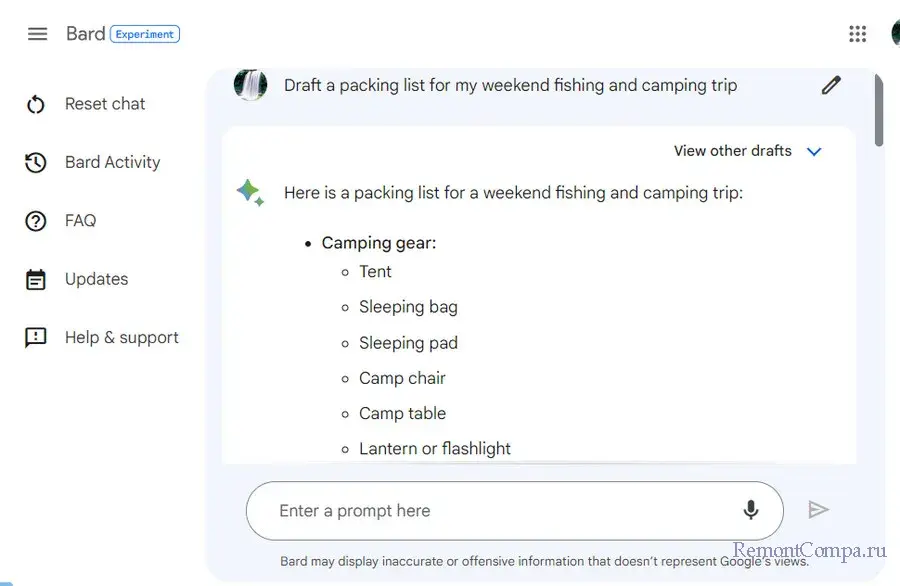Edit the prompt with pencil icon

[831, 85]
